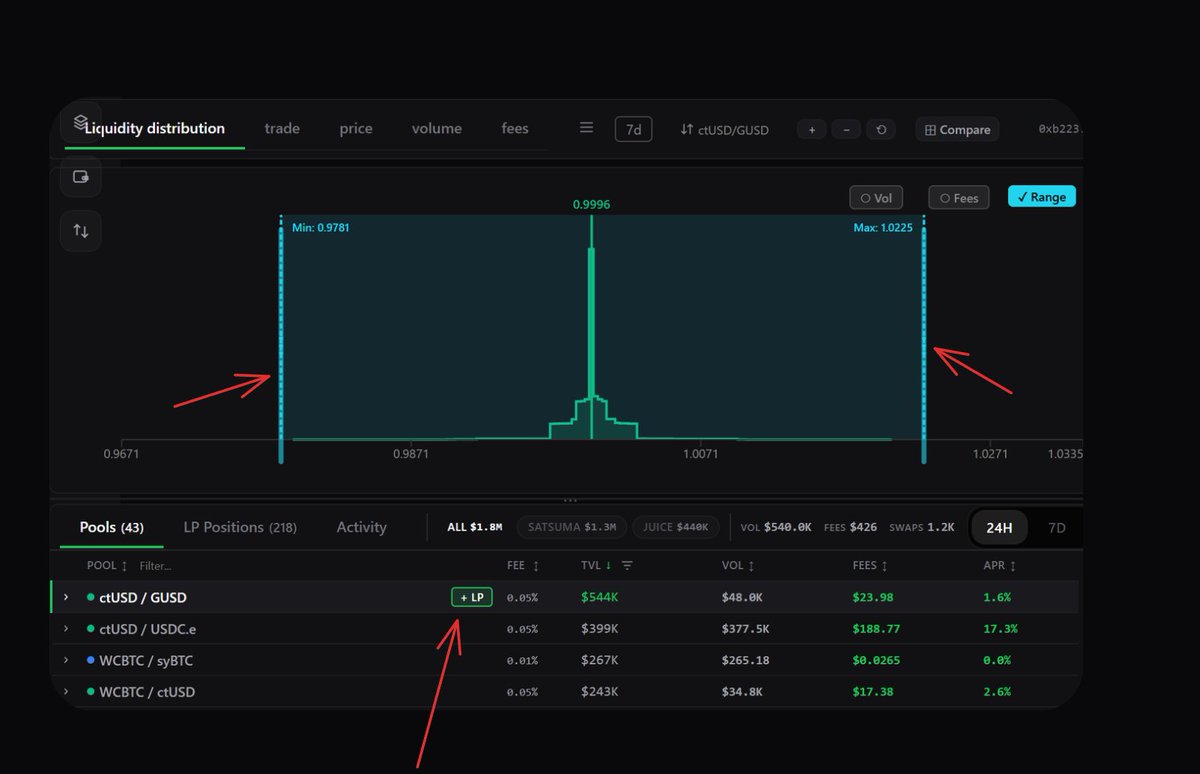Sort by POOL column arrows
This screenshot has height=774, width=1200.
click(124, 566)
